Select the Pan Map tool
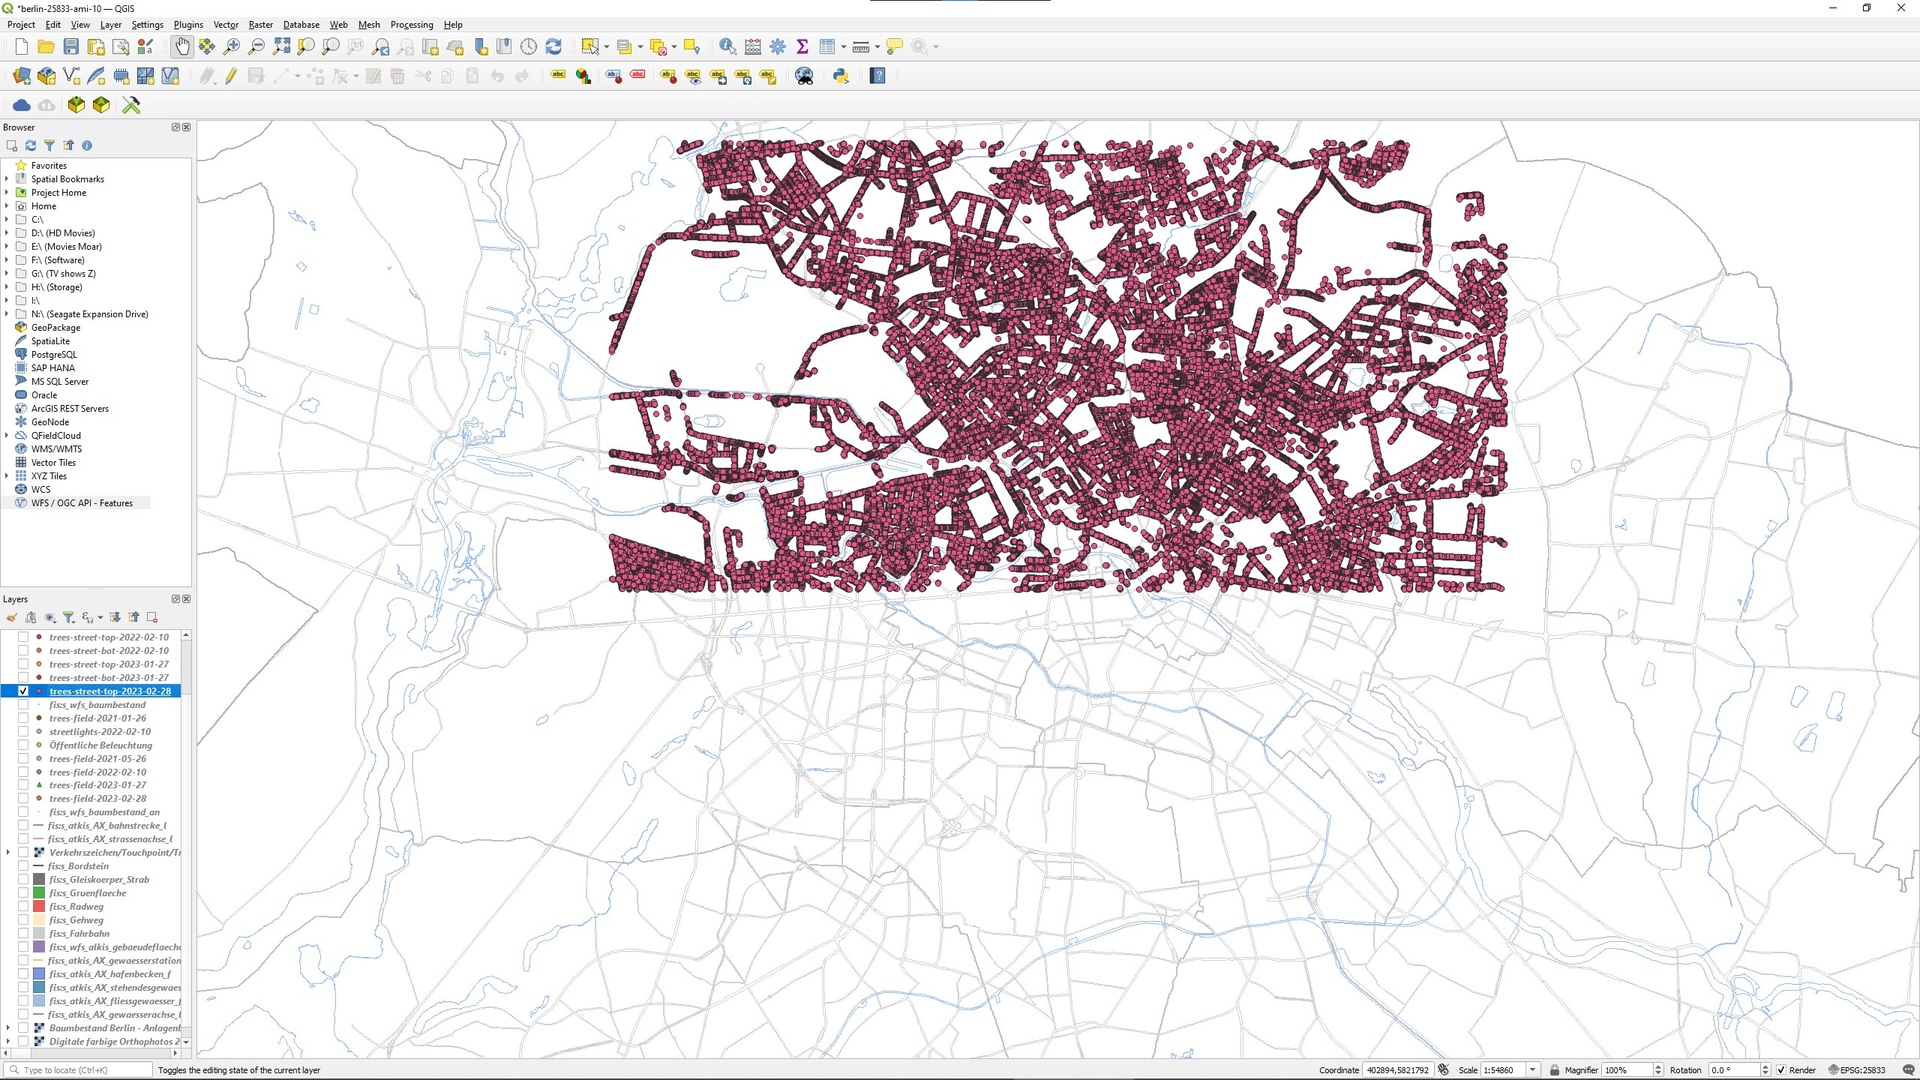Screen dimensions: 1920x1080 point(183,46)
